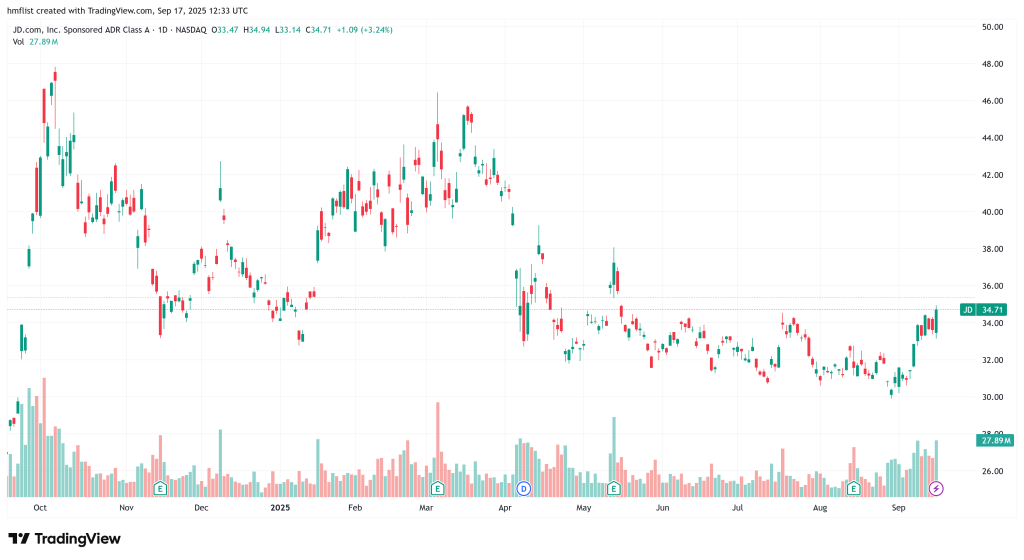Click the green 27.89M volume axis label
This screenshot has height=560, width=1024.
(x=995, y=440)
